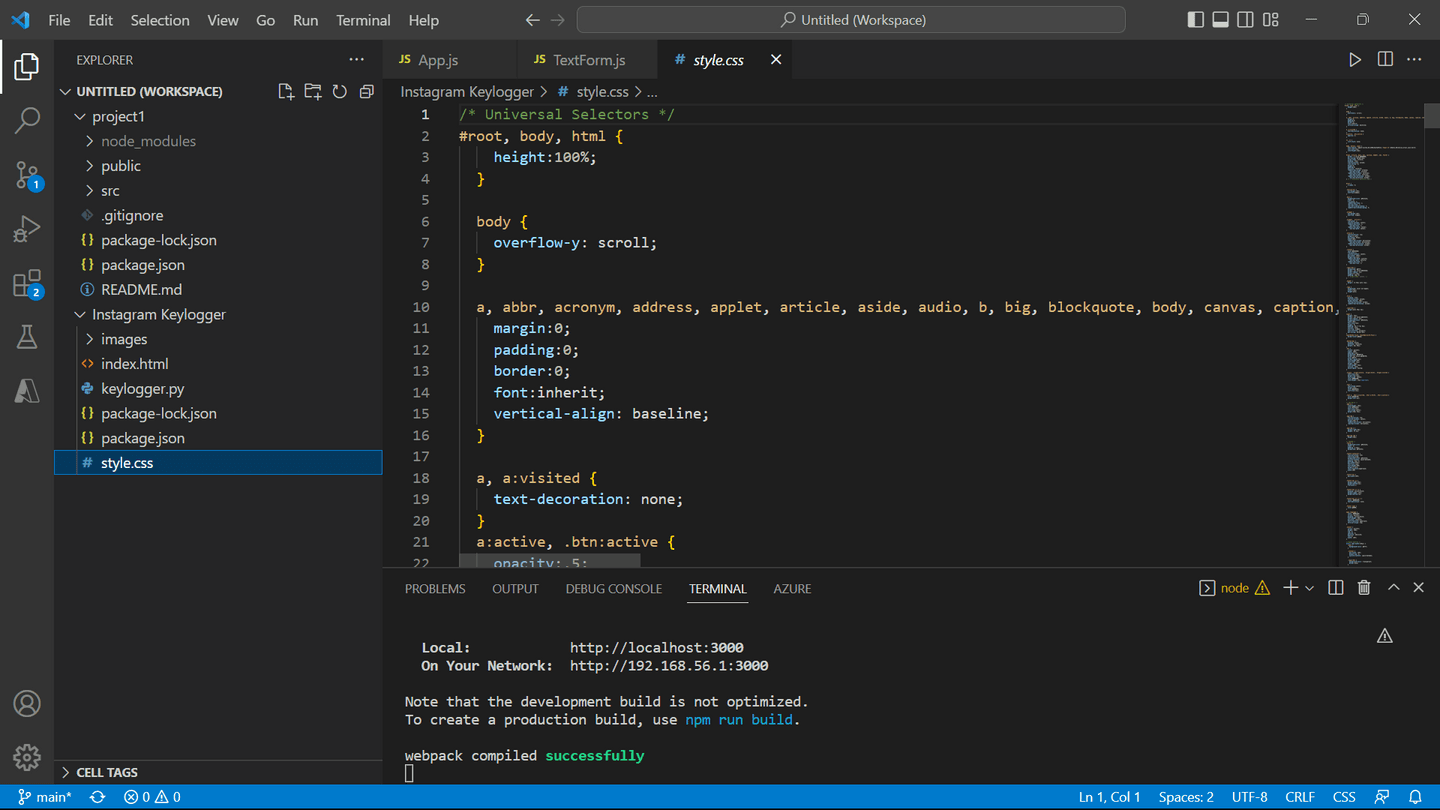Open the Customize Layout button
This screenshot has width=1440, height=810.
coord(1271,20)
